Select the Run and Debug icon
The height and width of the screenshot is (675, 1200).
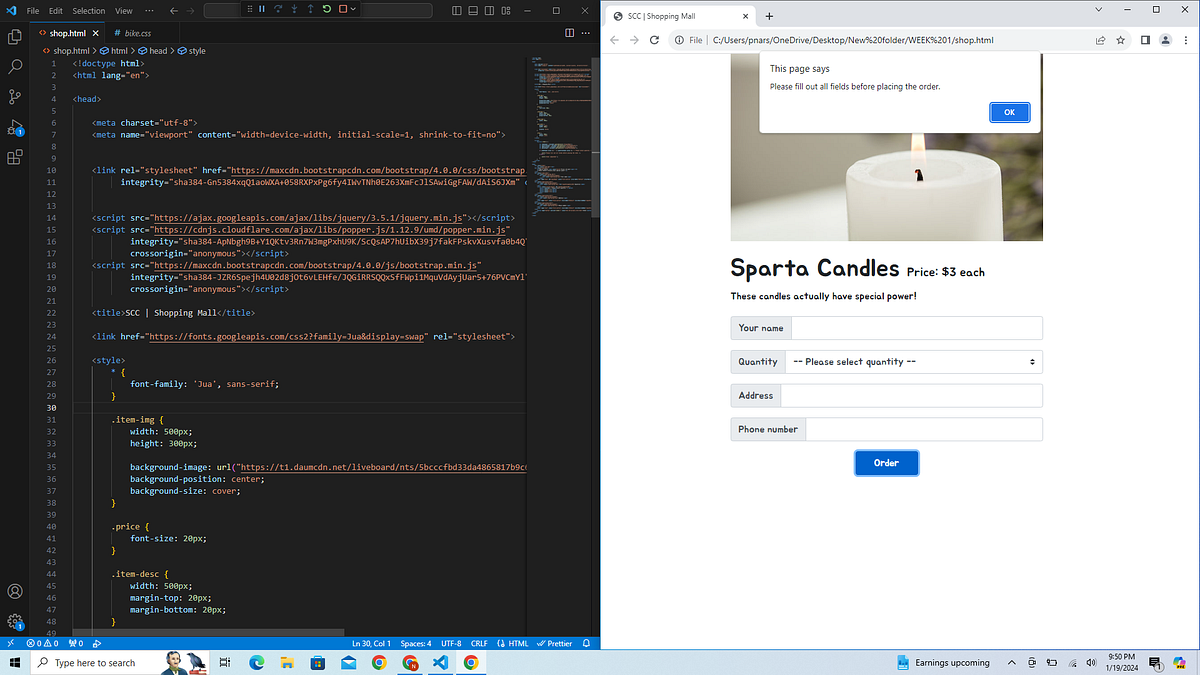(x=14, y=128)
